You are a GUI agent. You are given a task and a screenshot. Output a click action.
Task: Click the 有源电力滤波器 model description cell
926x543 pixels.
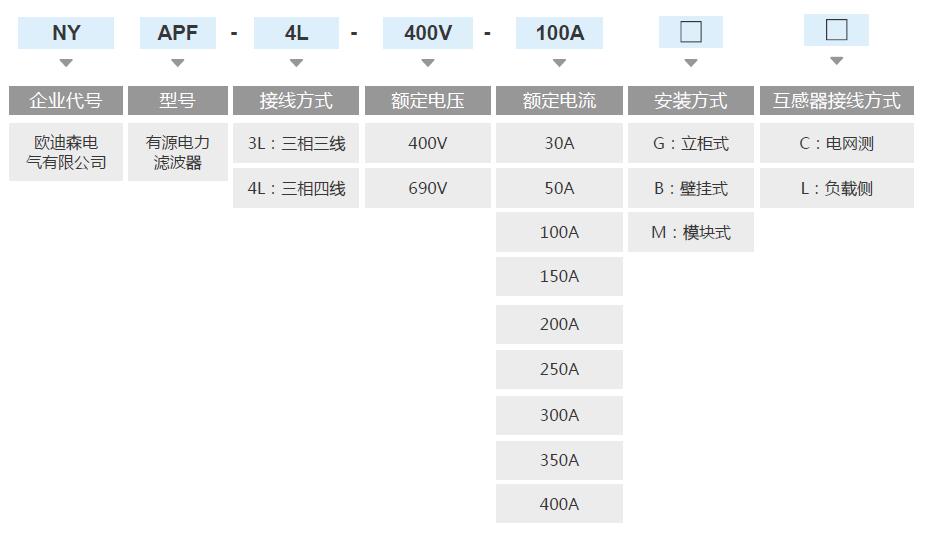coord(178,152)
